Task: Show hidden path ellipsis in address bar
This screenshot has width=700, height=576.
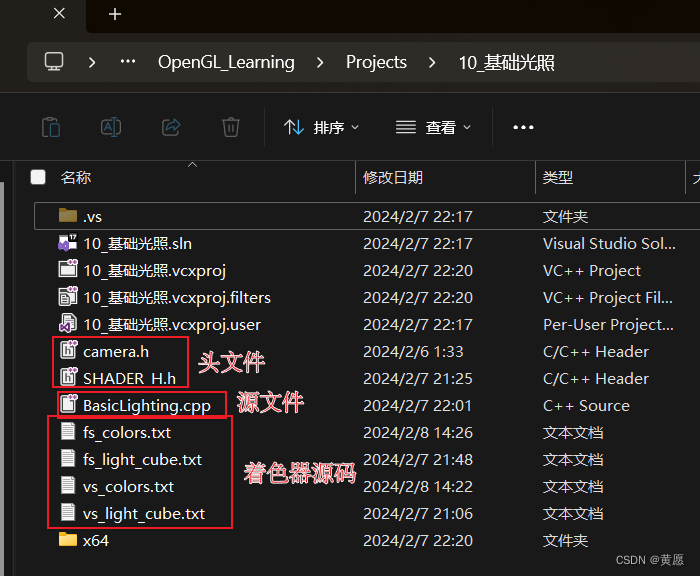Action: click(x=128, y=61)
